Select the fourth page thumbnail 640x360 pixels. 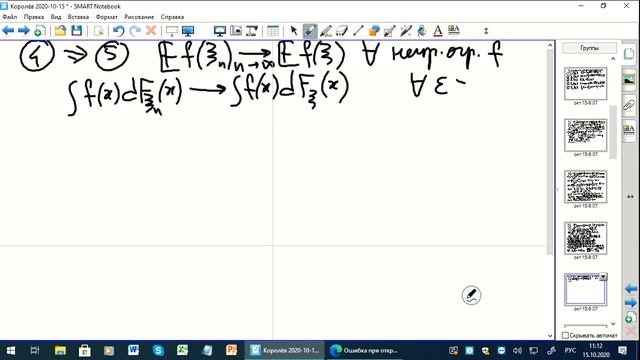(585, 238)
